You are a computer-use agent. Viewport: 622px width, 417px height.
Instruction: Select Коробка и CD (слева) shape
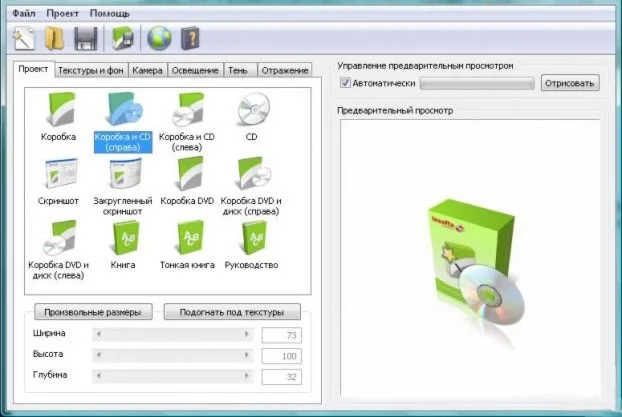[187, 122]
